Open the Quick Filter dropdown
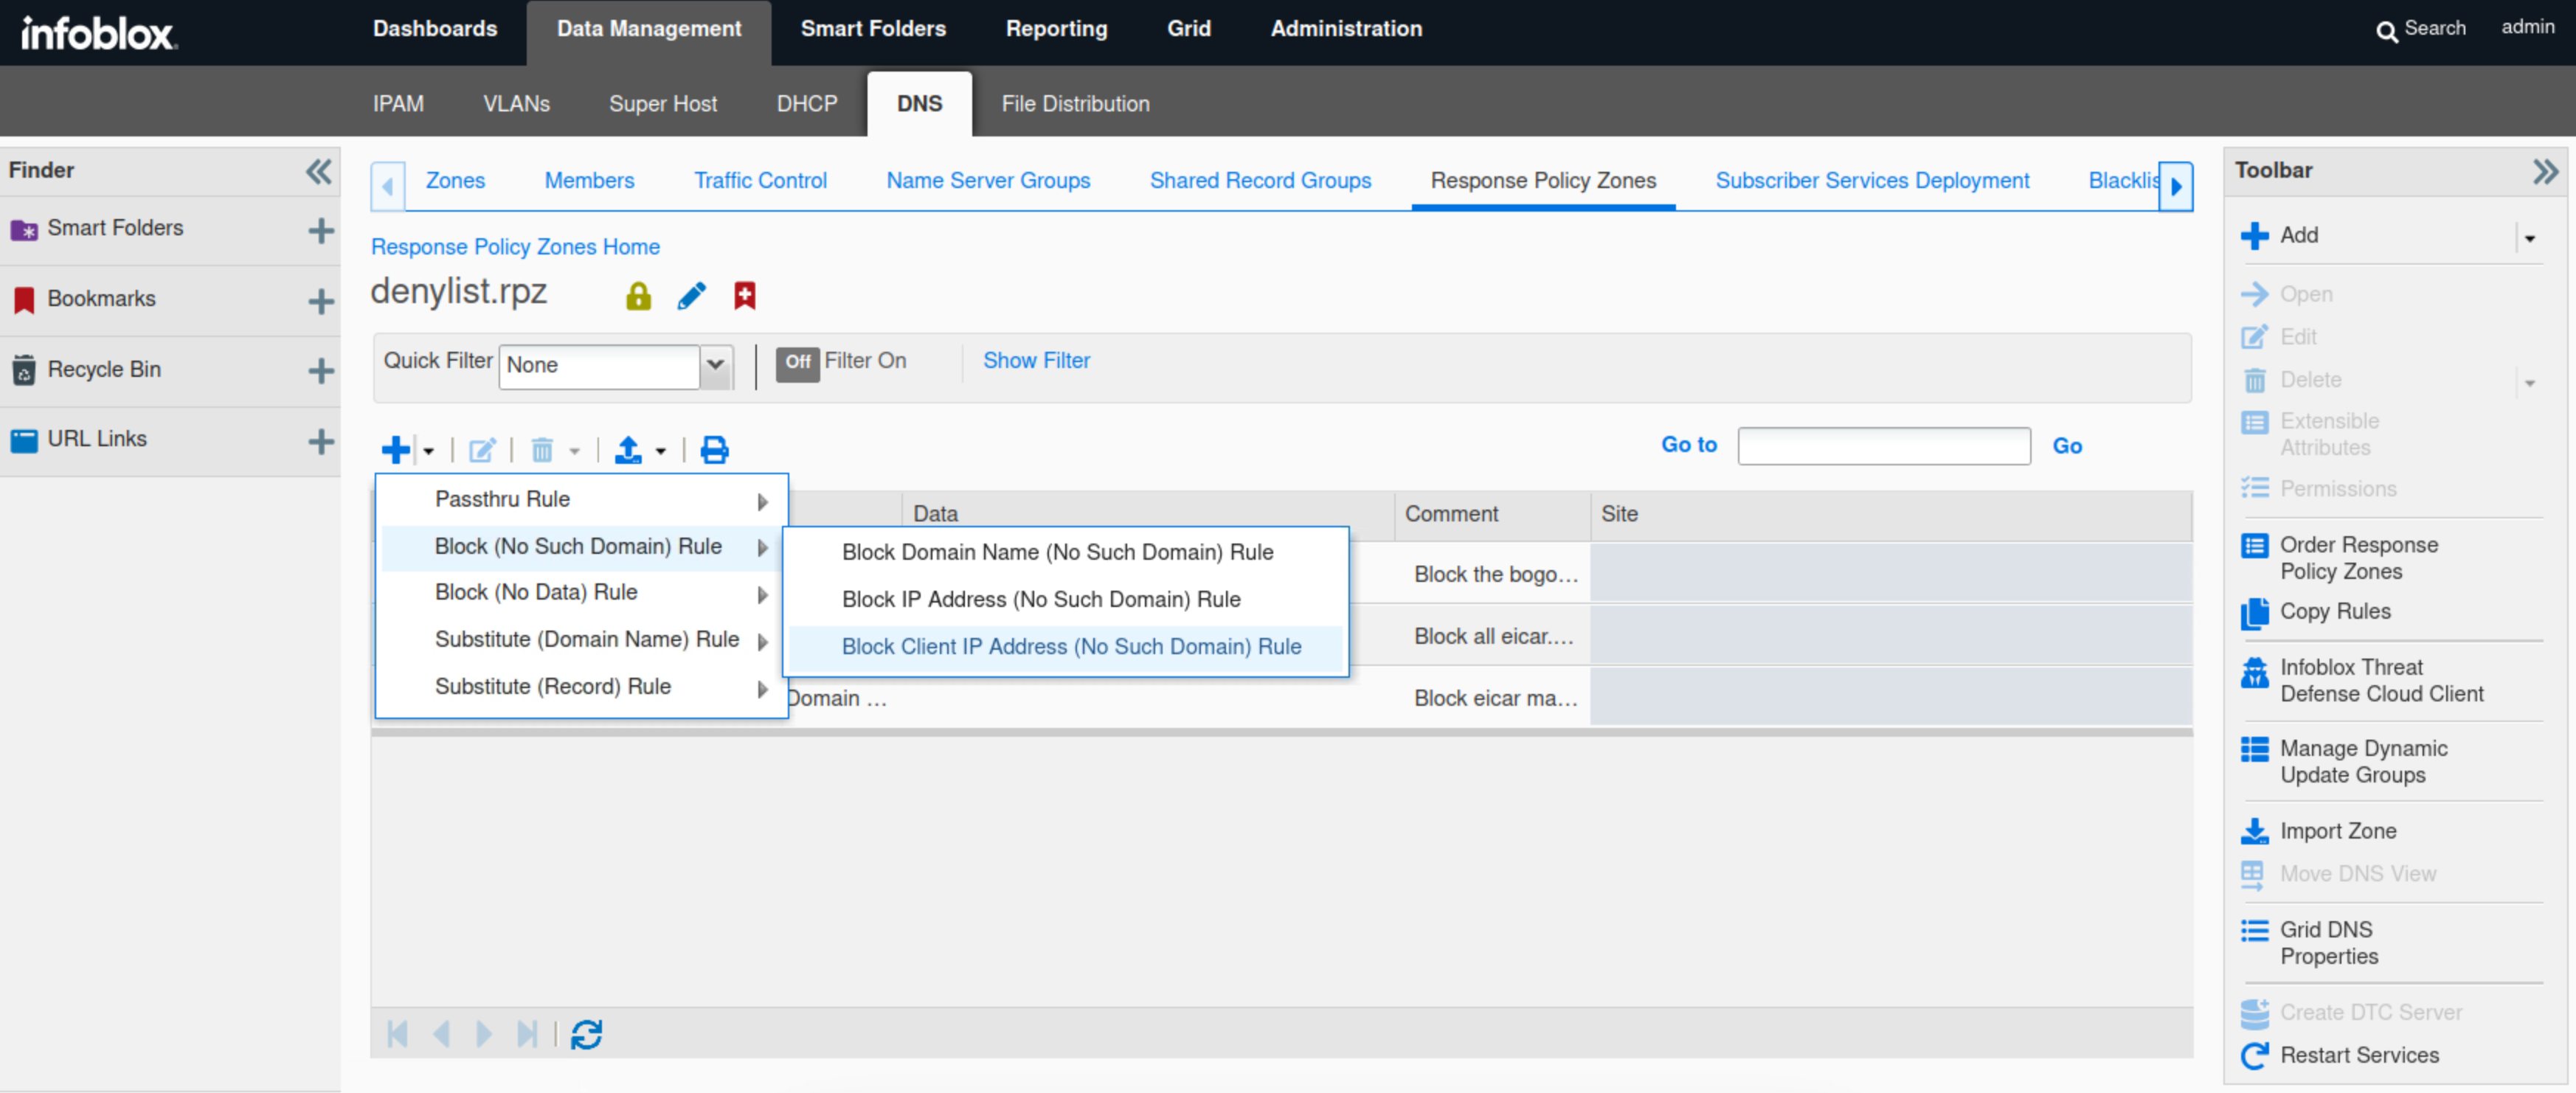 point(715,365)
